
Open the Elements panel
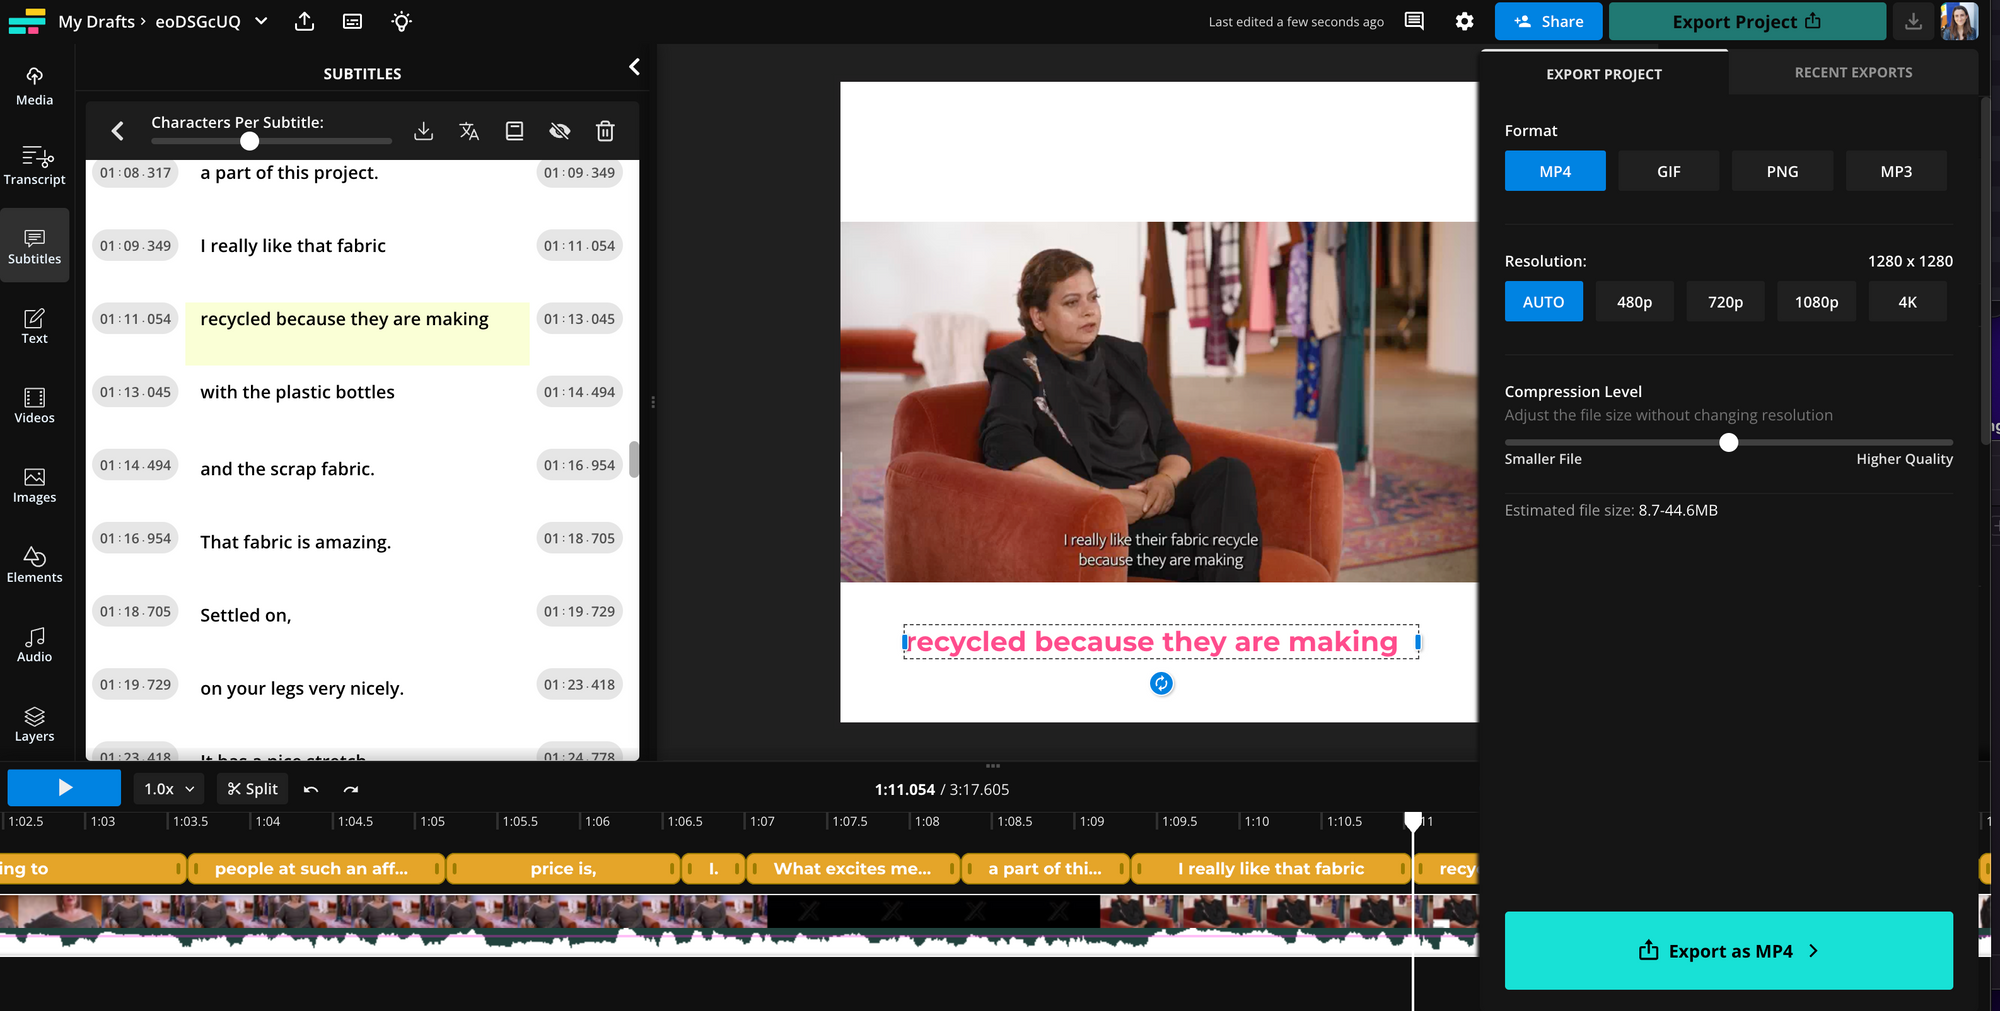pyautogui.click(x=34, y=563)
